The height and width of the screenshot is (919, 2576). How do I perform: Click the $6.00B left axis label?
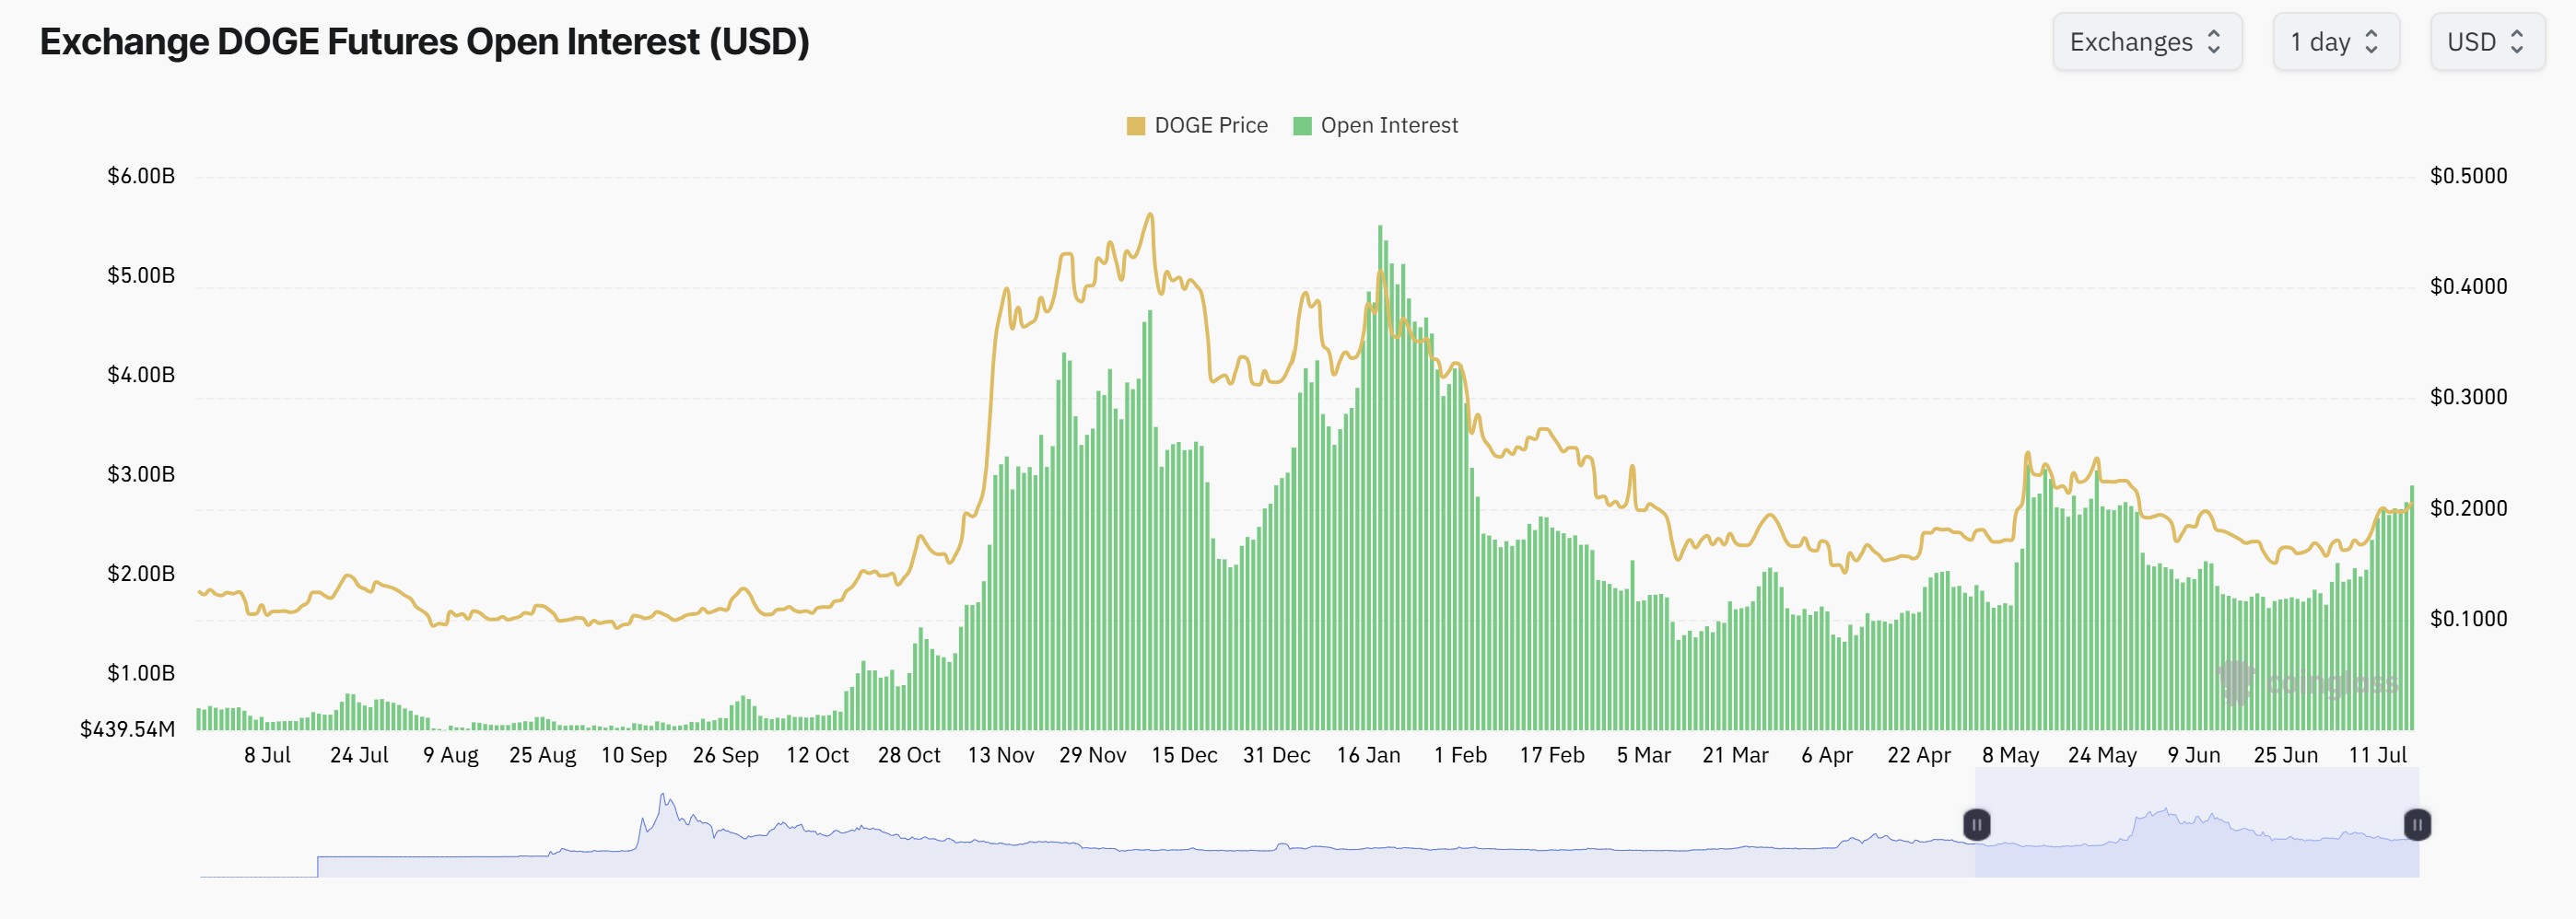coord(141,175)
